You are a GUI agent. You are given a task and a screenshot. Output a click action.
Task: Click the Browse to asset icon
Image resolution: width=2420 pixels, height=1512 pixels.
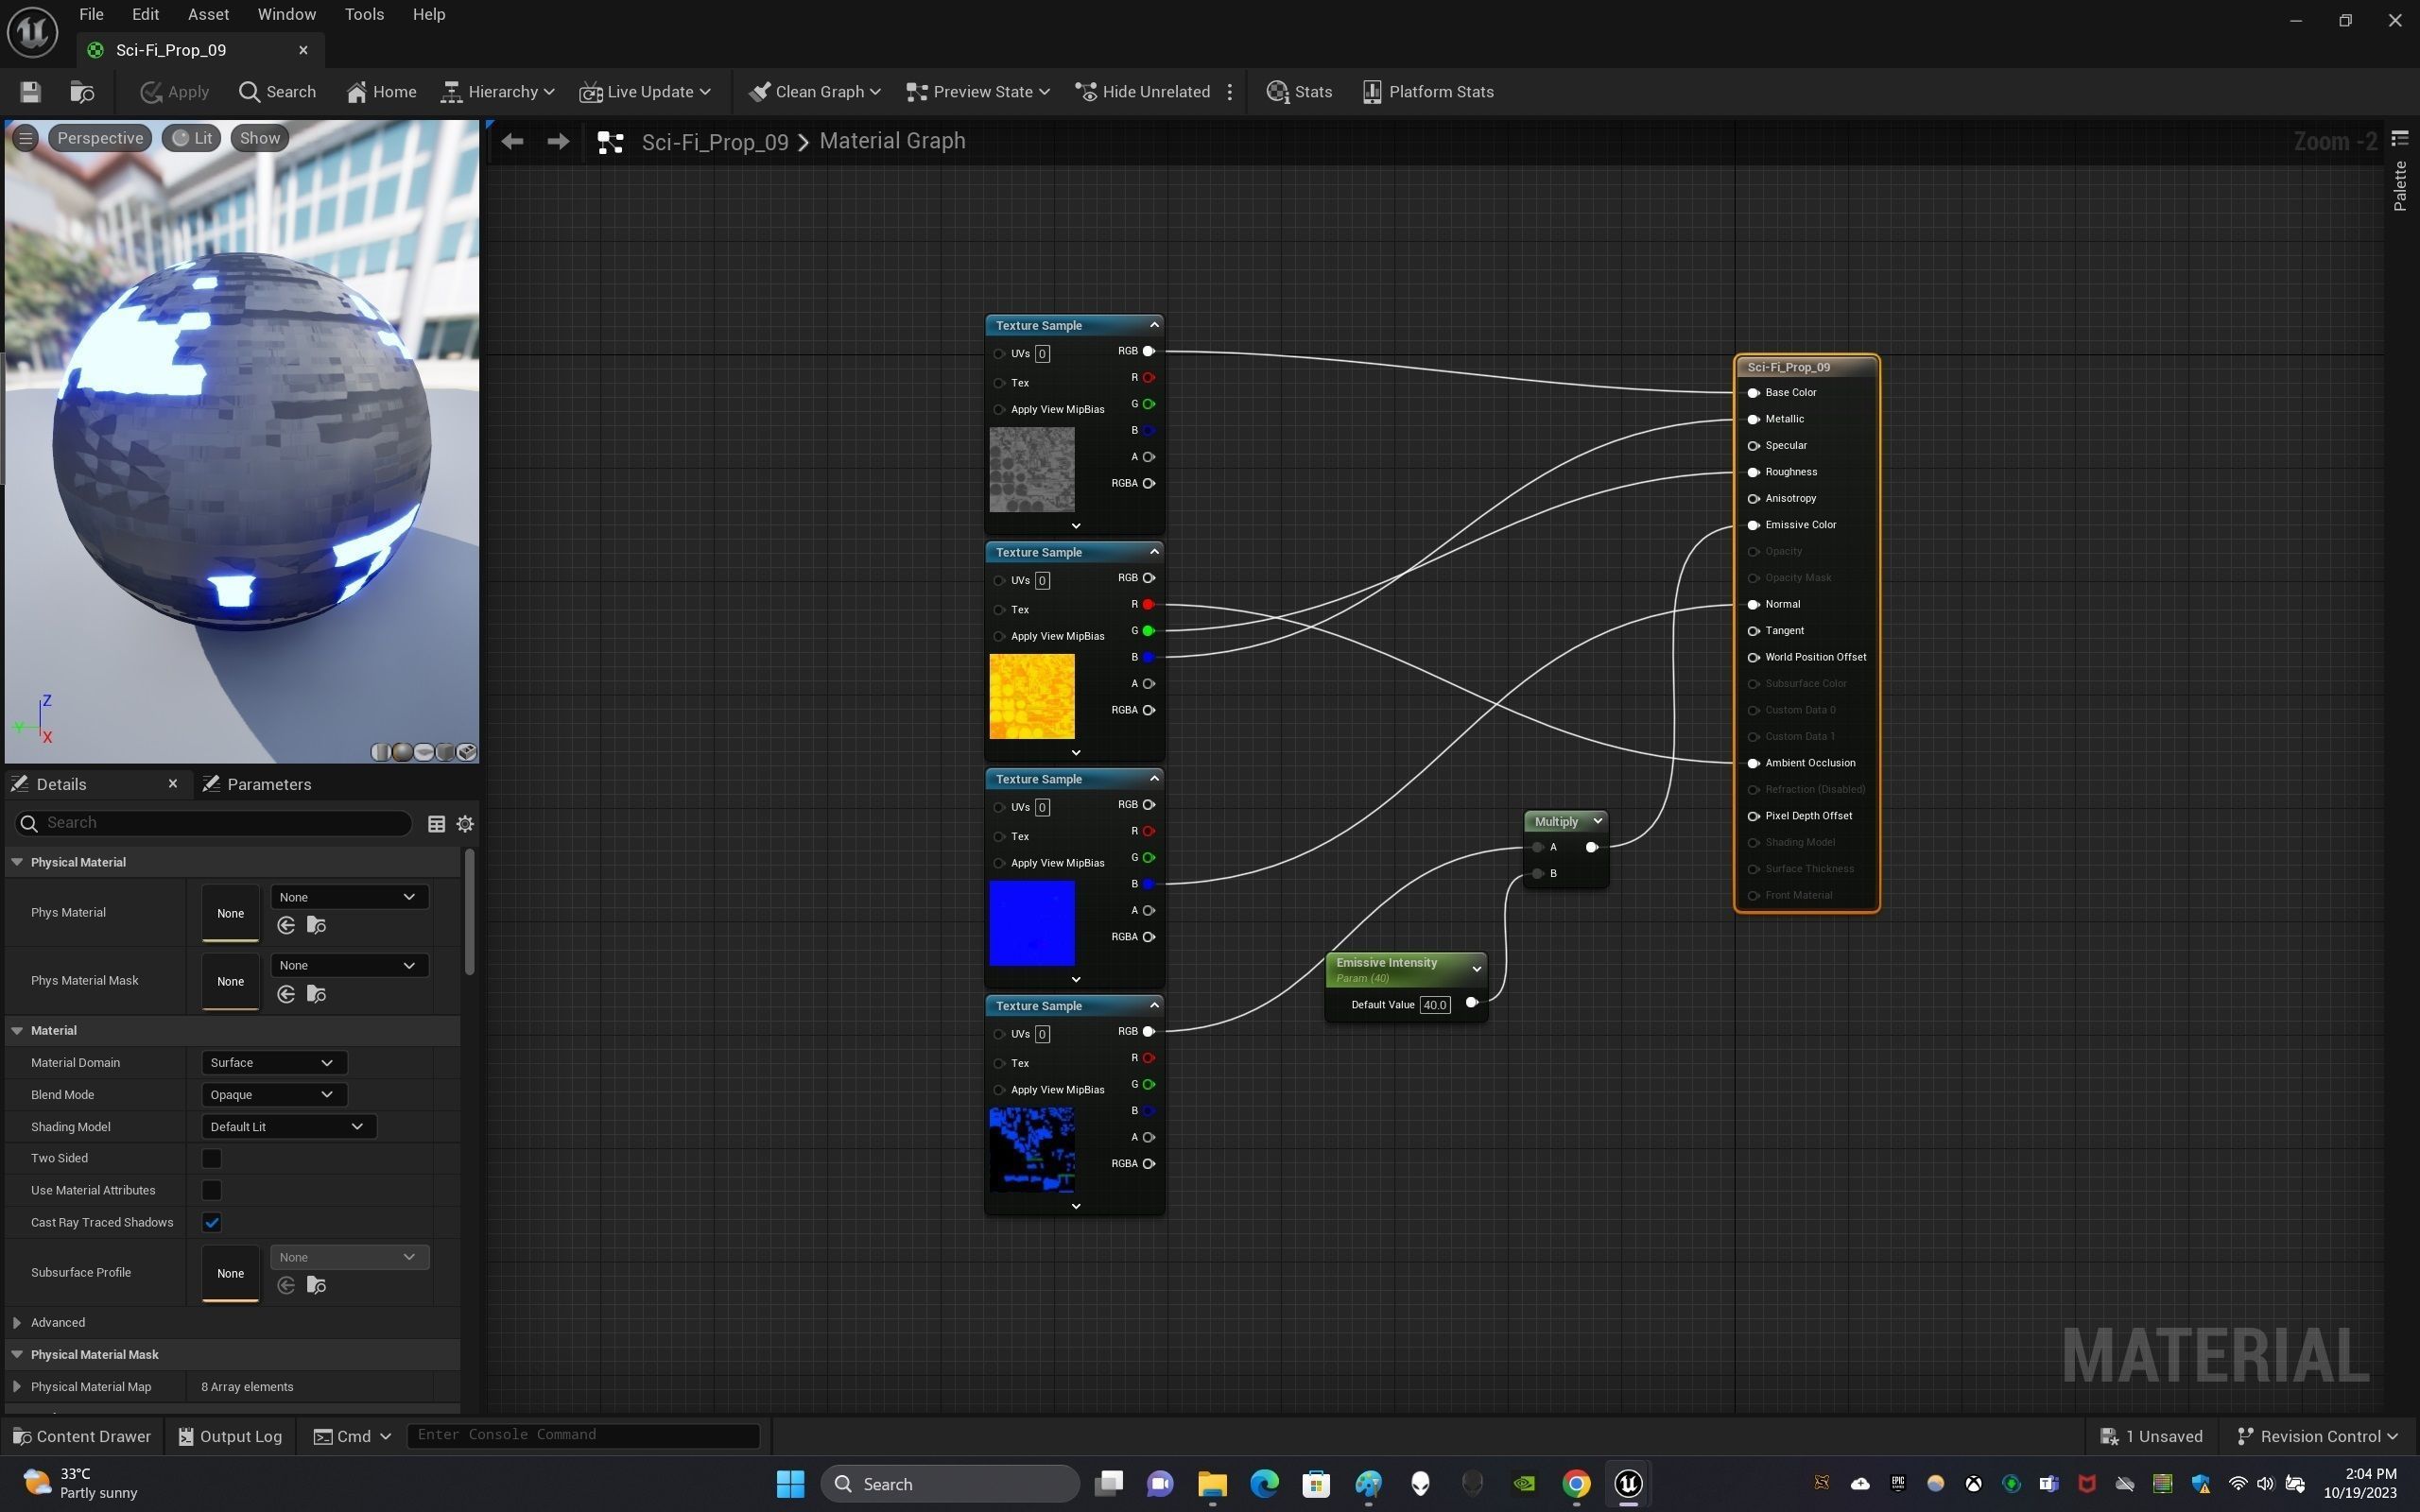(82, 92)
